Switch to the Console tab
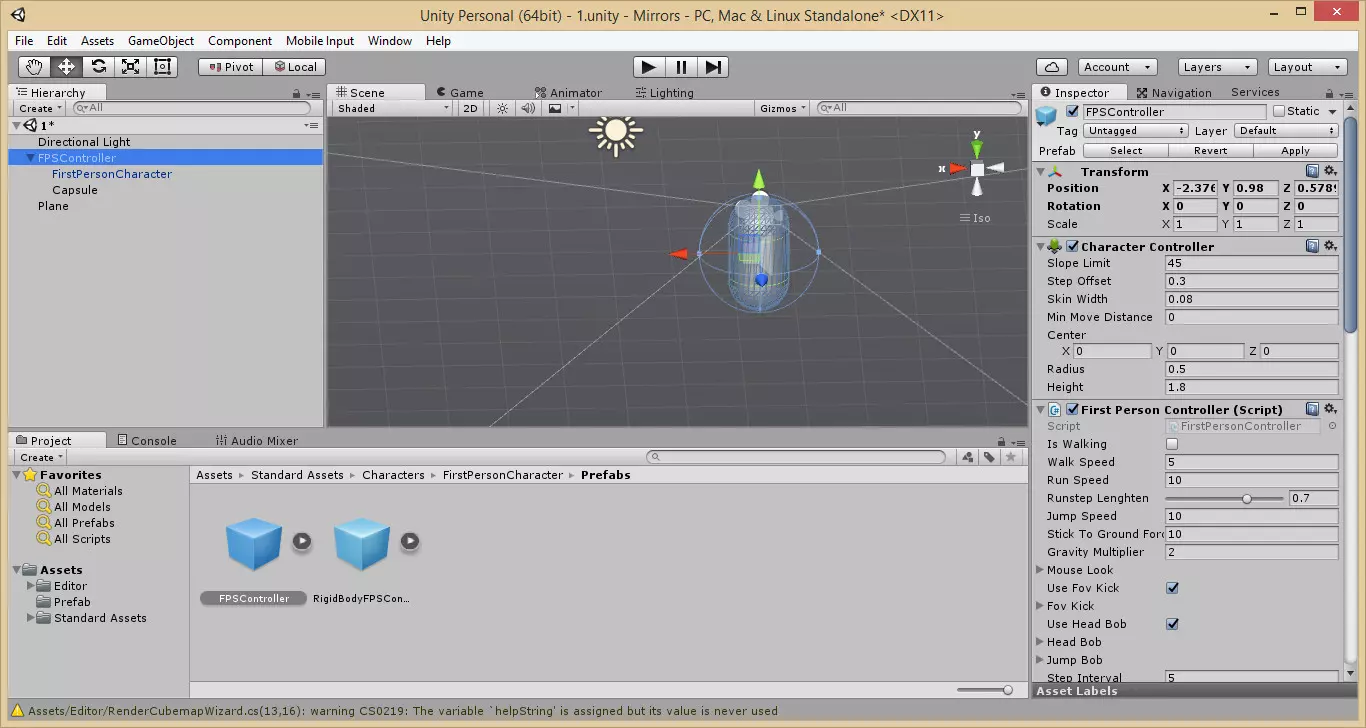1366x728 pixels. click(146, 440)
